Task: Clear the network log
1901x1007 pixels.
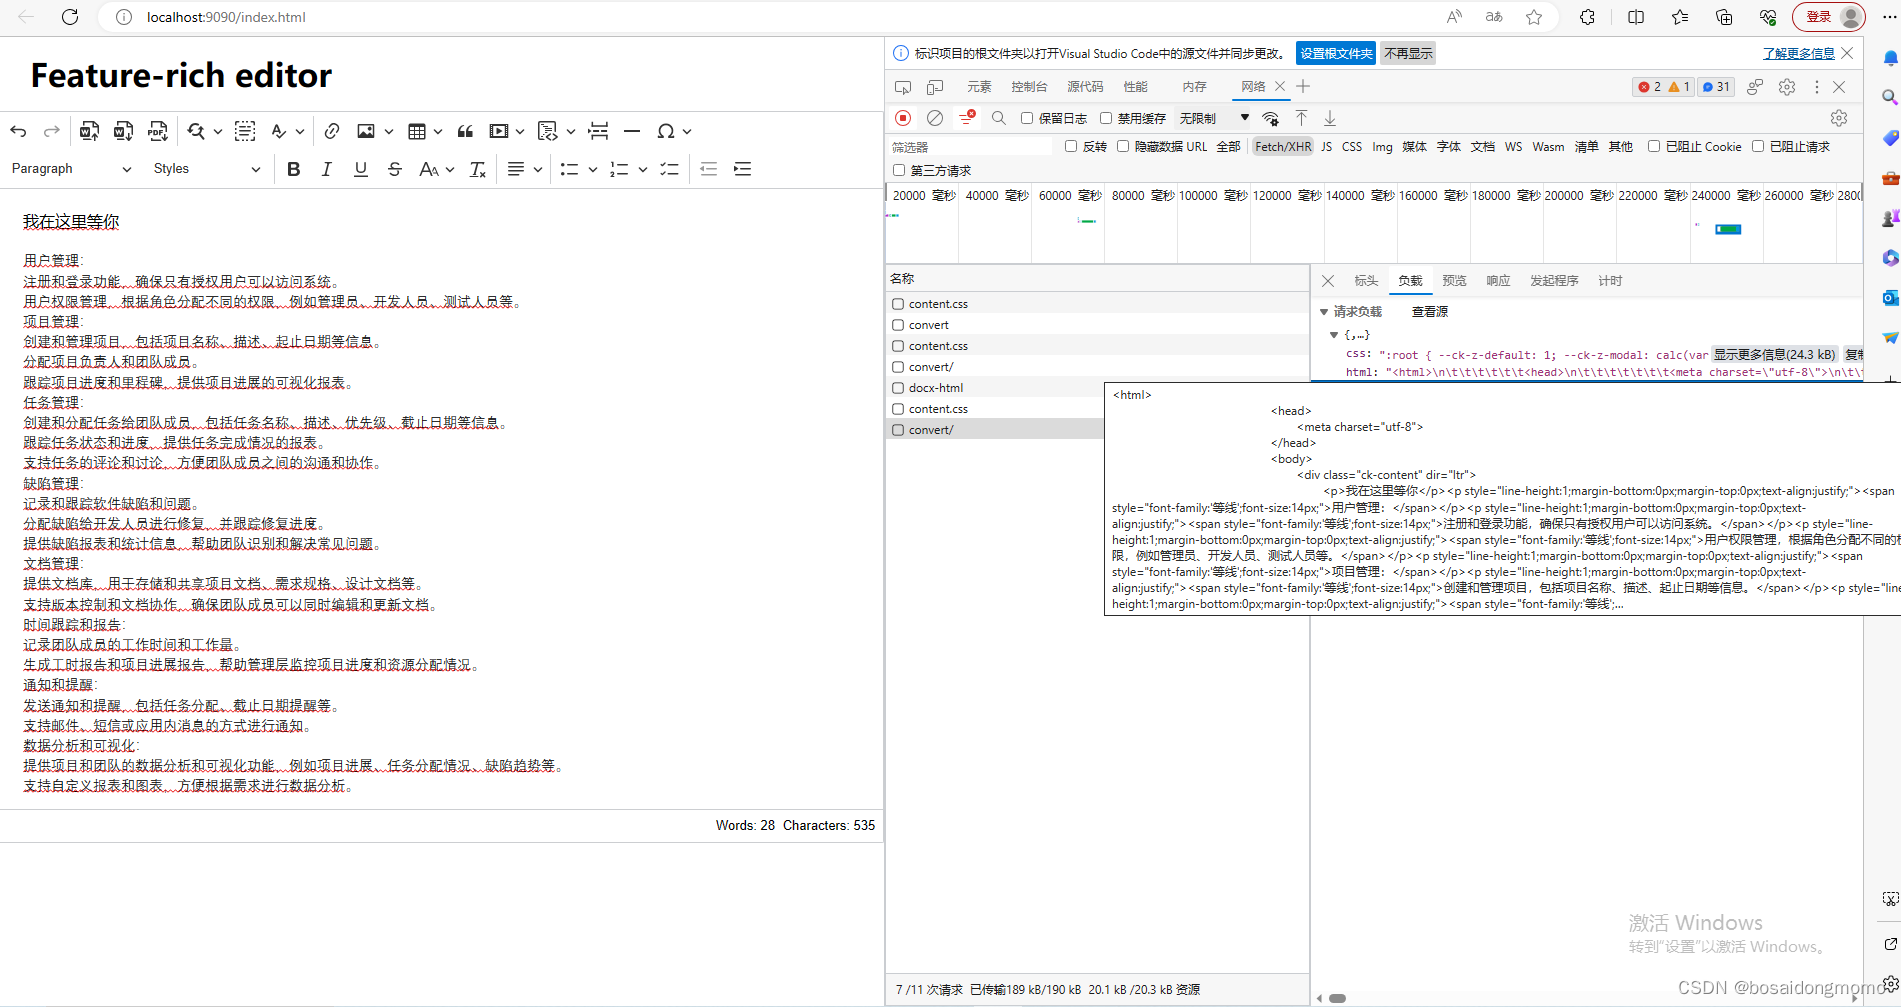Action: (x=935, y=118)
